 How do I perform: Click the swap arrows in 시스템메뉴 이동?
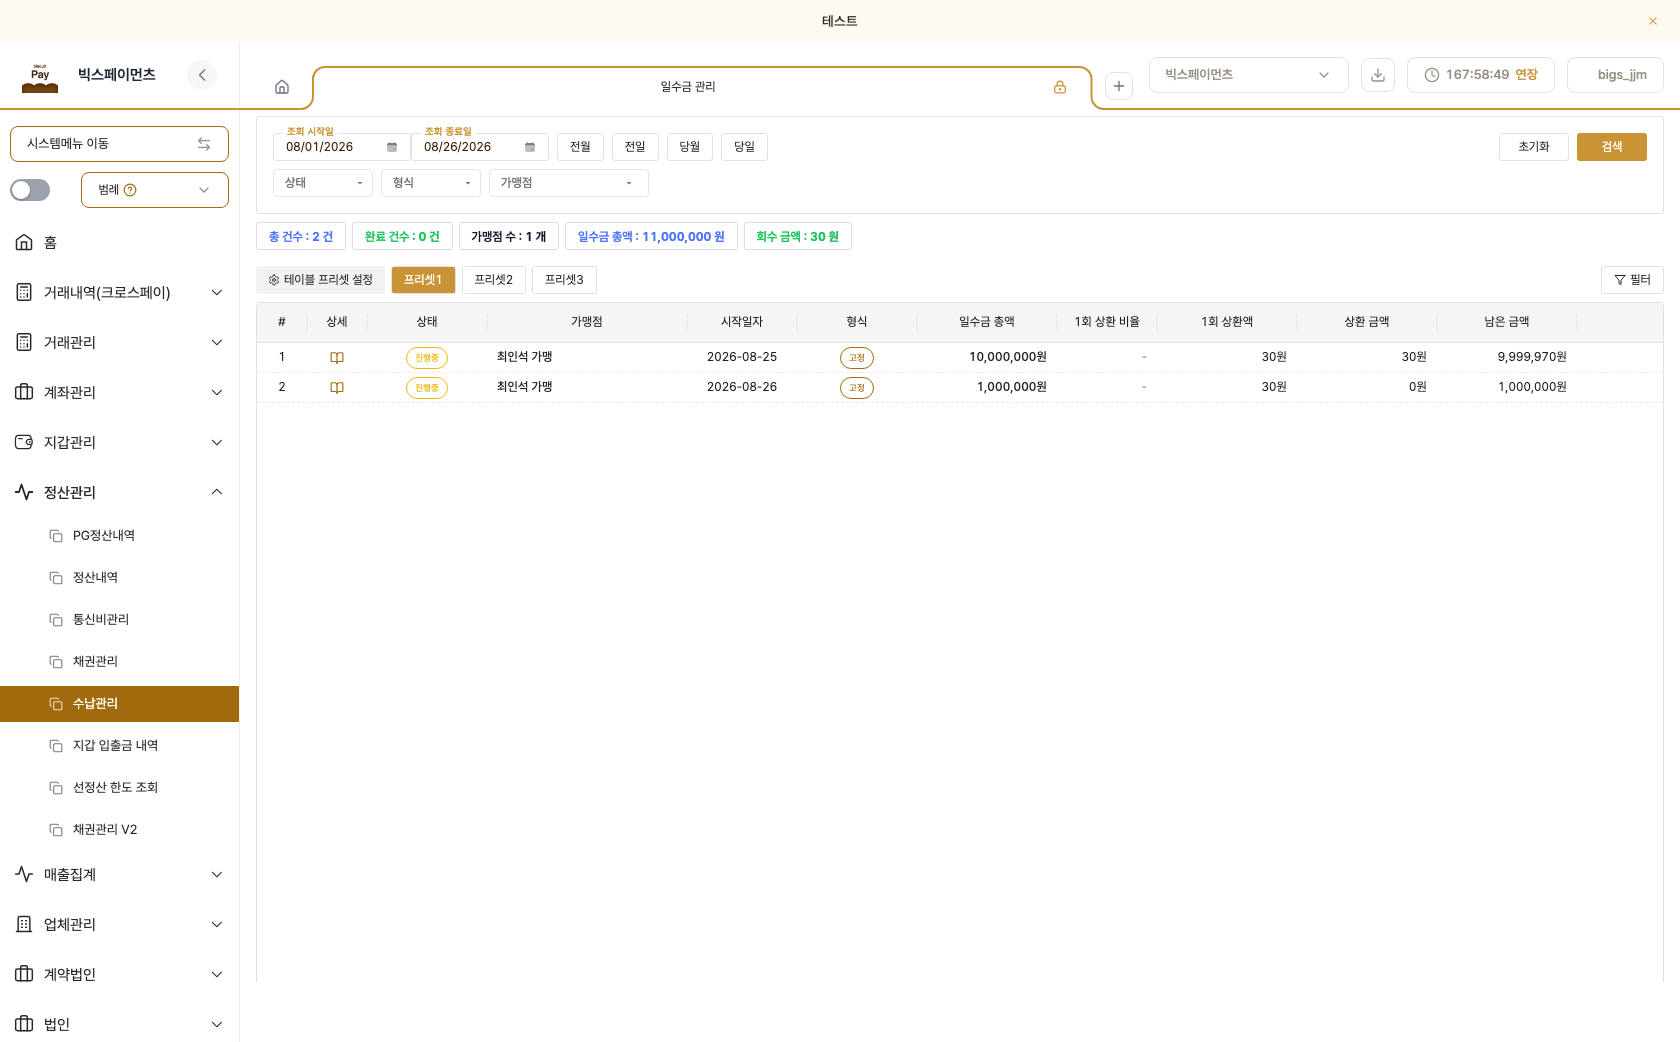coord(204,144)
